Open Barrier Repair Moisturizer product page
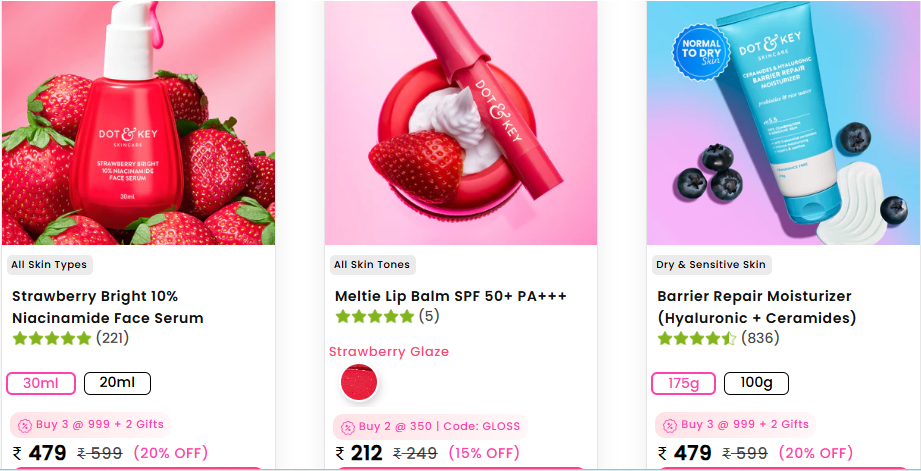The image size is (921, 471). [756, 307]
